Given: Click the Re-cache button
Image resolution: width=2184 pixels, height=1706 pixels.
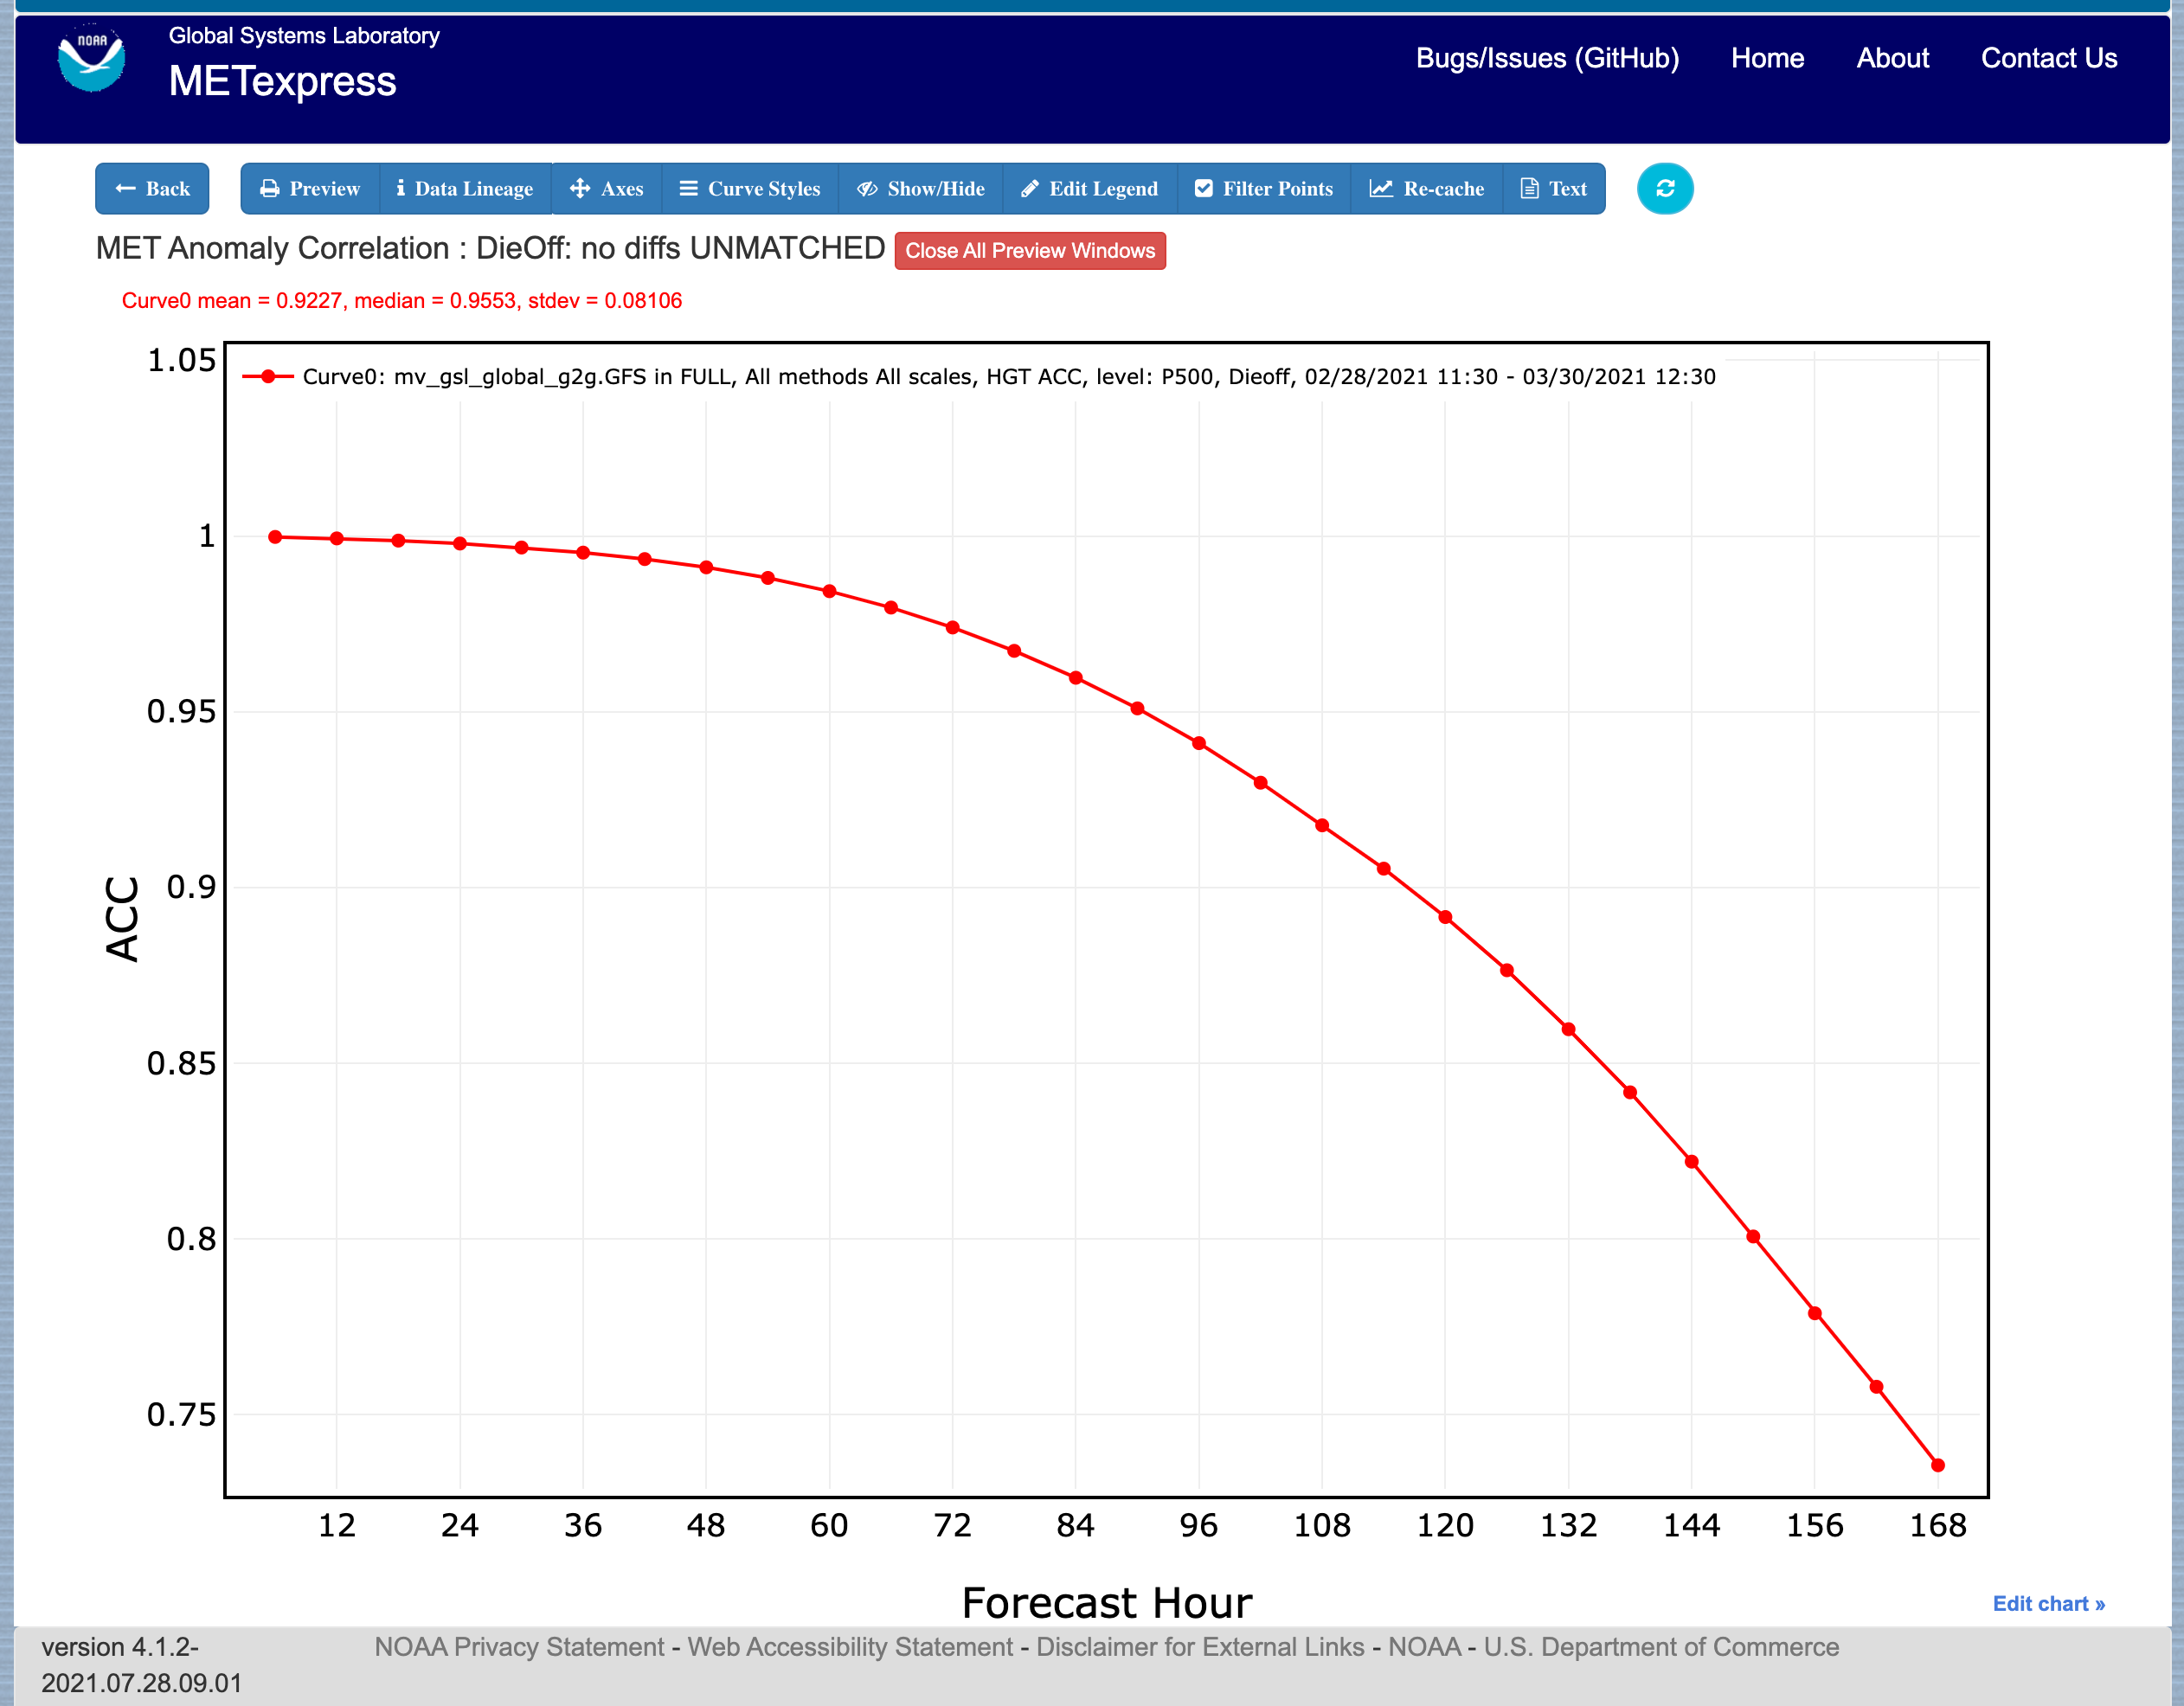Looking at the screenshot, I should click(x=1427, y=189).
